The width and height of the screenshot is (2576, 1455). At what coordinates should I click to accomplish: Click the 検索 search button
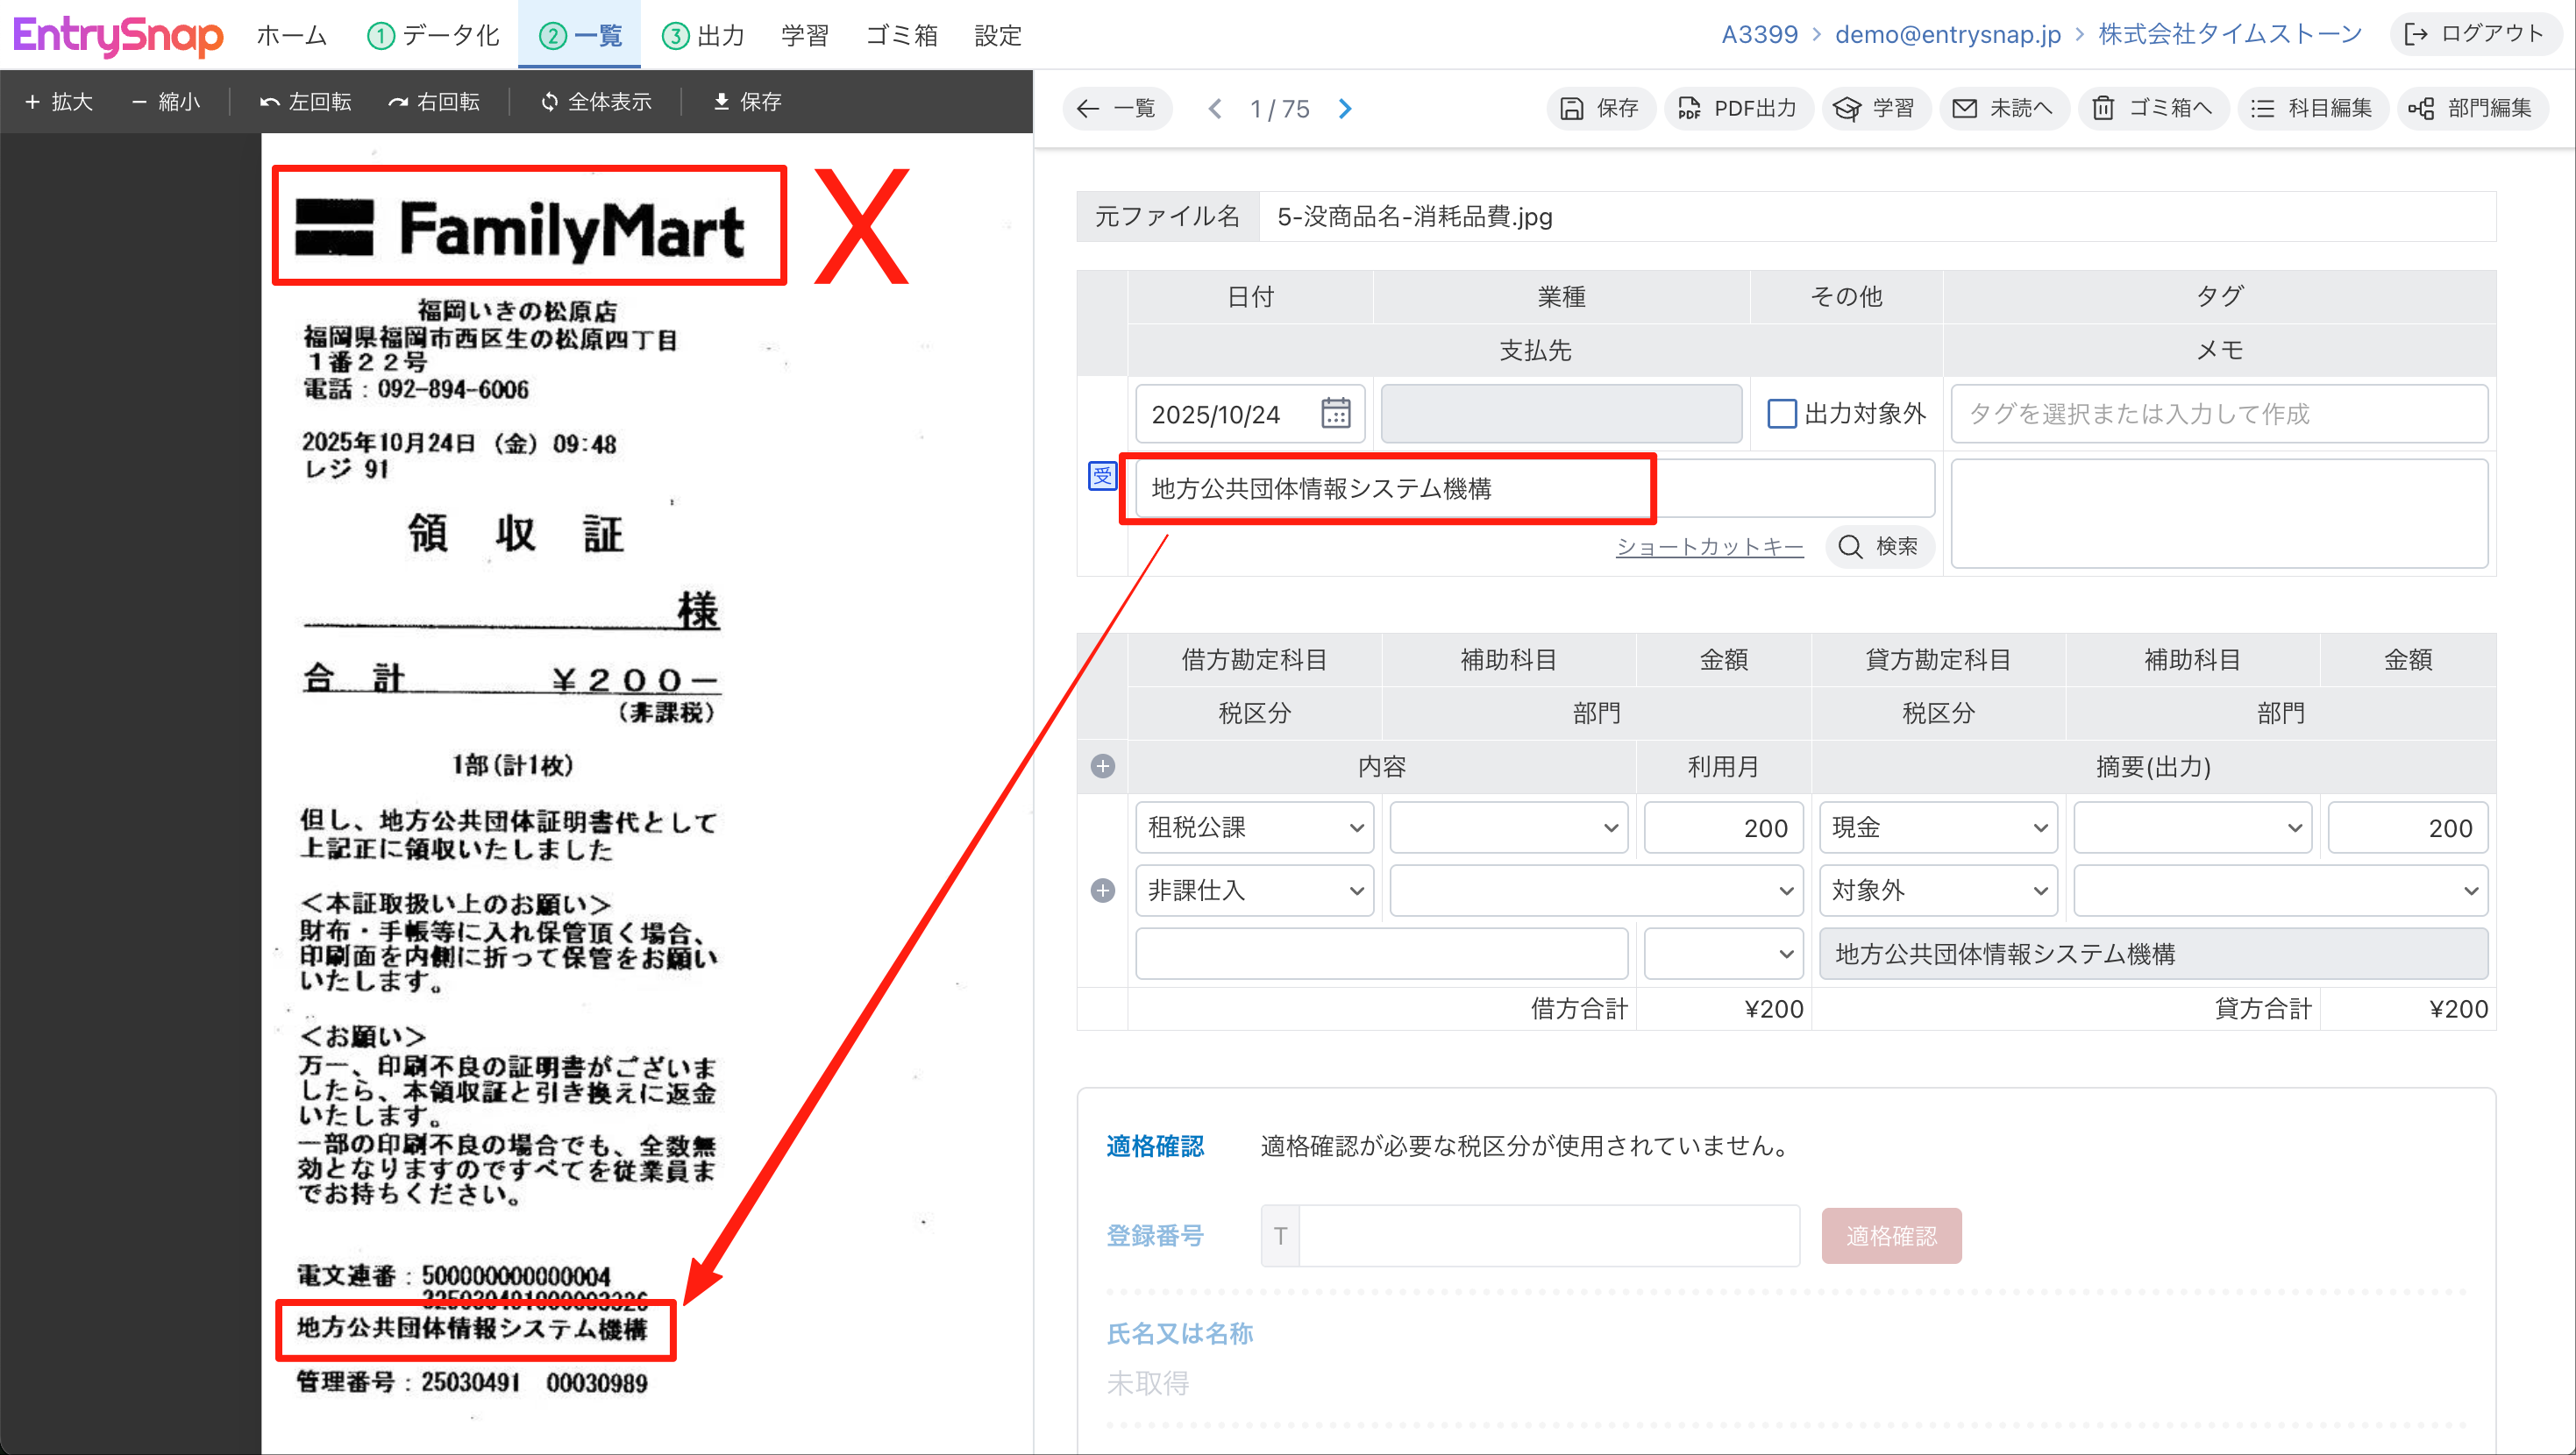click(x=1879, y=546)
